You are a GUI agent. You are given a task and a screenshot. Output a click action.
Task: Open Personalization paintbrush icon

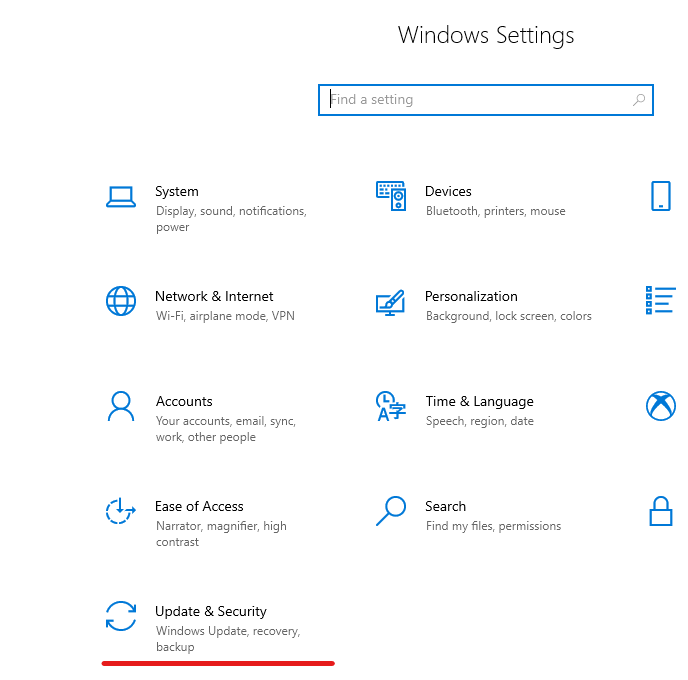[391, 302]
